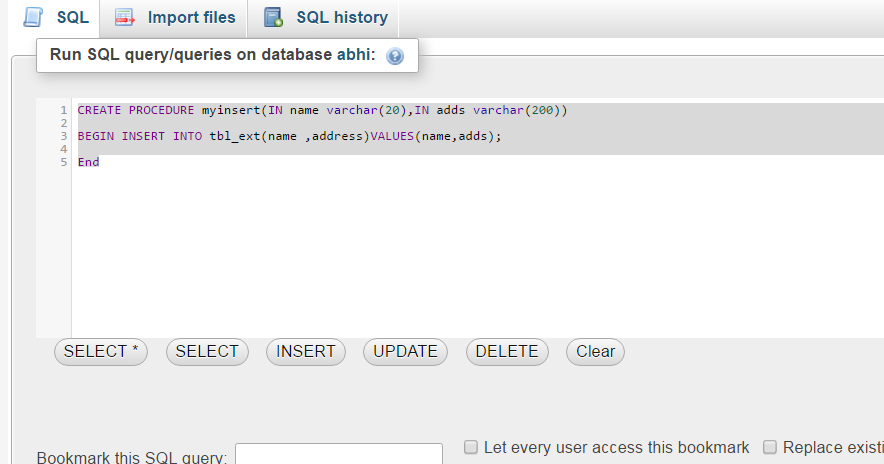Click the SQL tab icon
Screen dimensions: 884x464
tap(33, 18)
